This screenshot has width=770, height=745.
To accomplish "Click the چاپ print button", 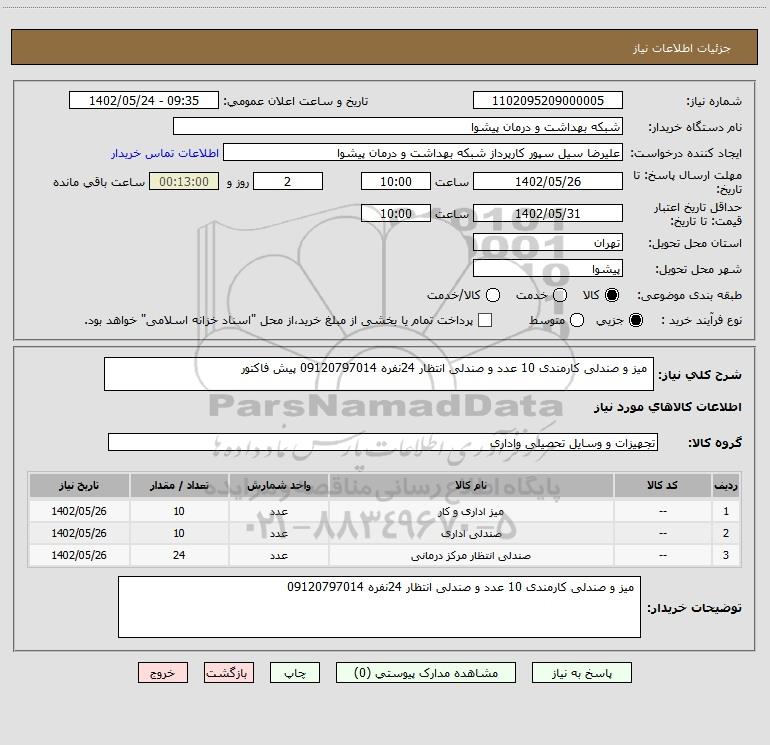I will point(300,673).
